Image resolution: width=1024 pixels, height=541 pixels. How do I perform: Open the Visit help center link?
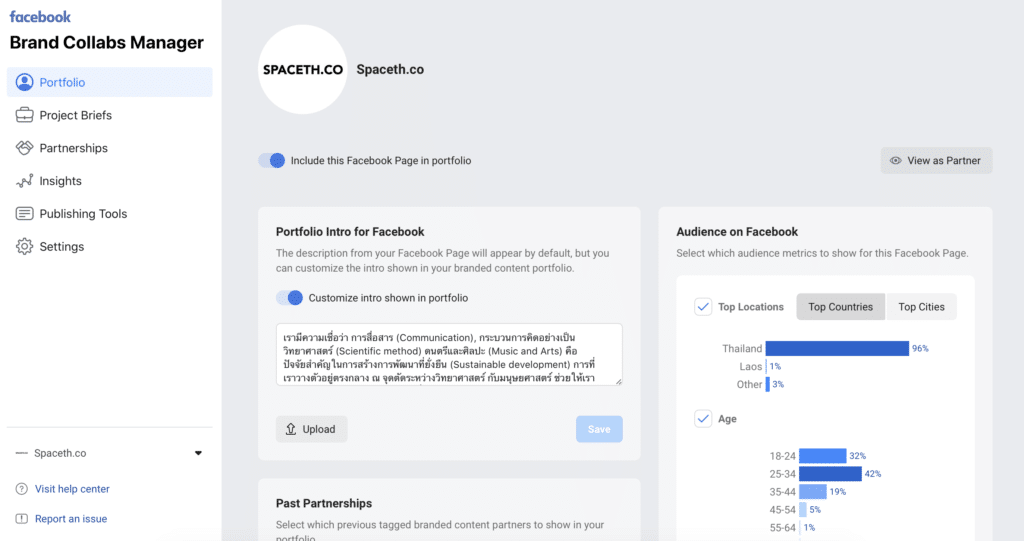click(x=72, y=489)
